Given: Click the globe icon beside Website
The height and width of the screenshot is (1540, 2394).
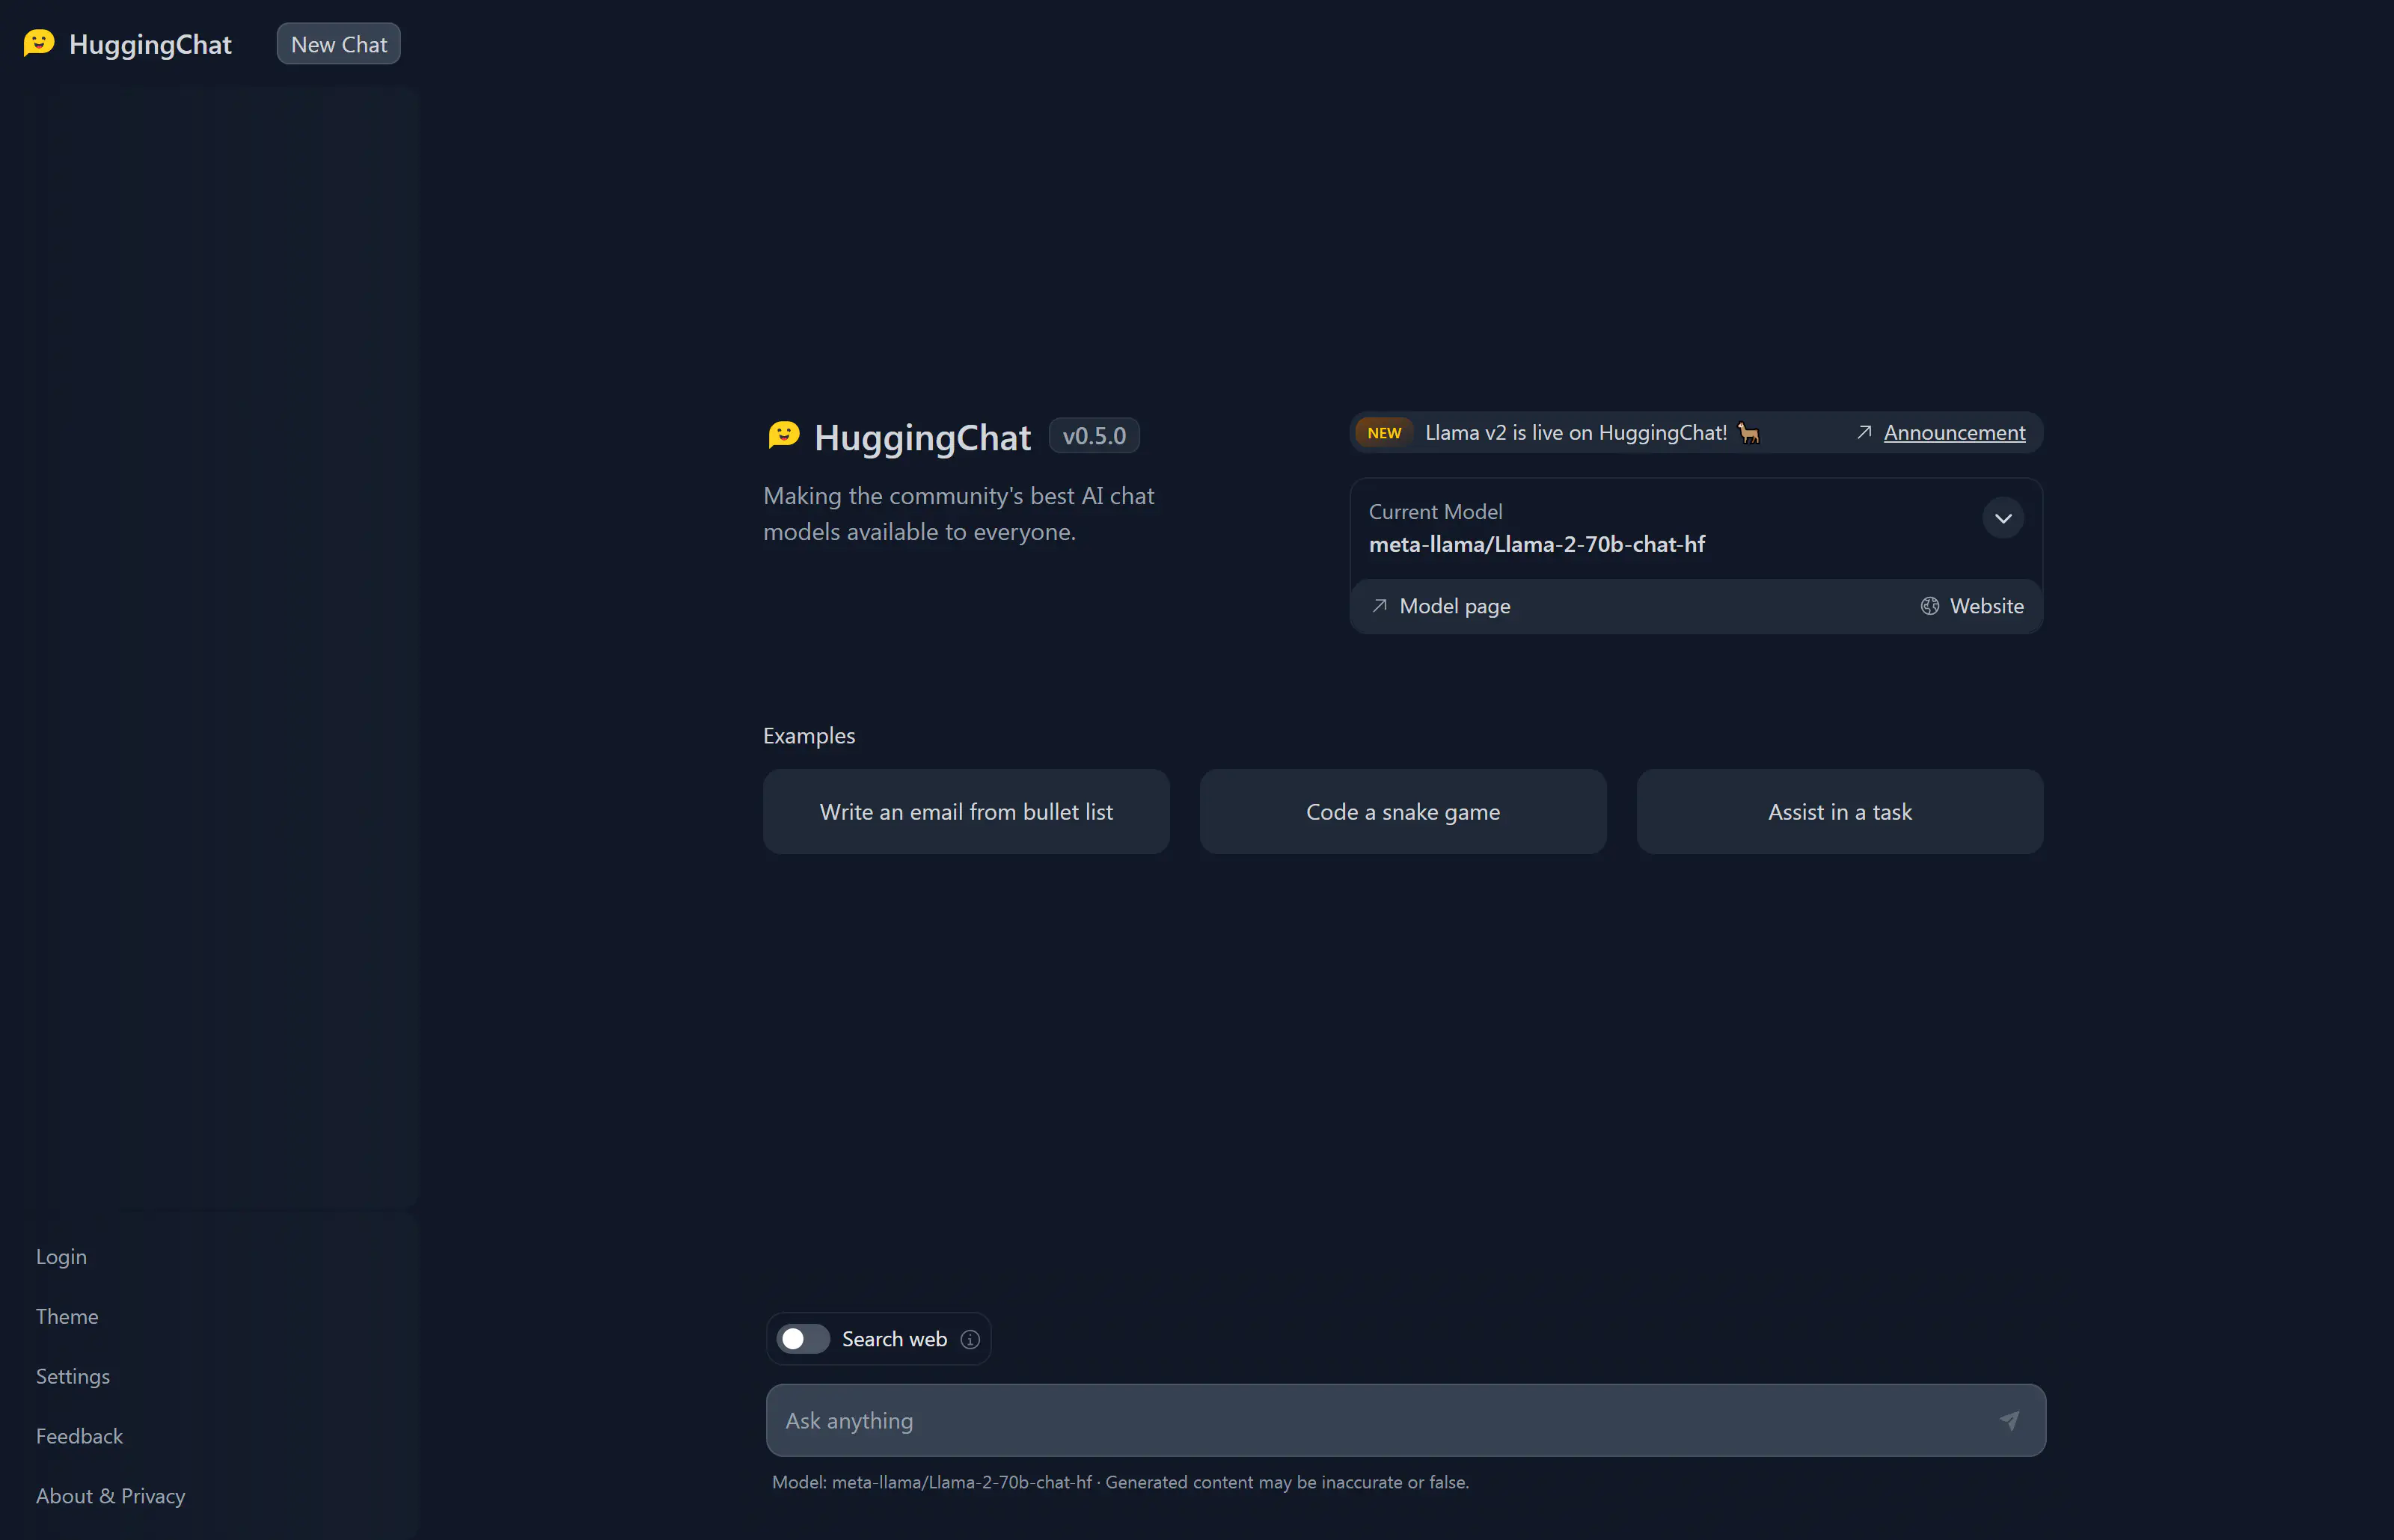Looking at the screenshot, I should pyautogui.click(x=1929, y=606).
